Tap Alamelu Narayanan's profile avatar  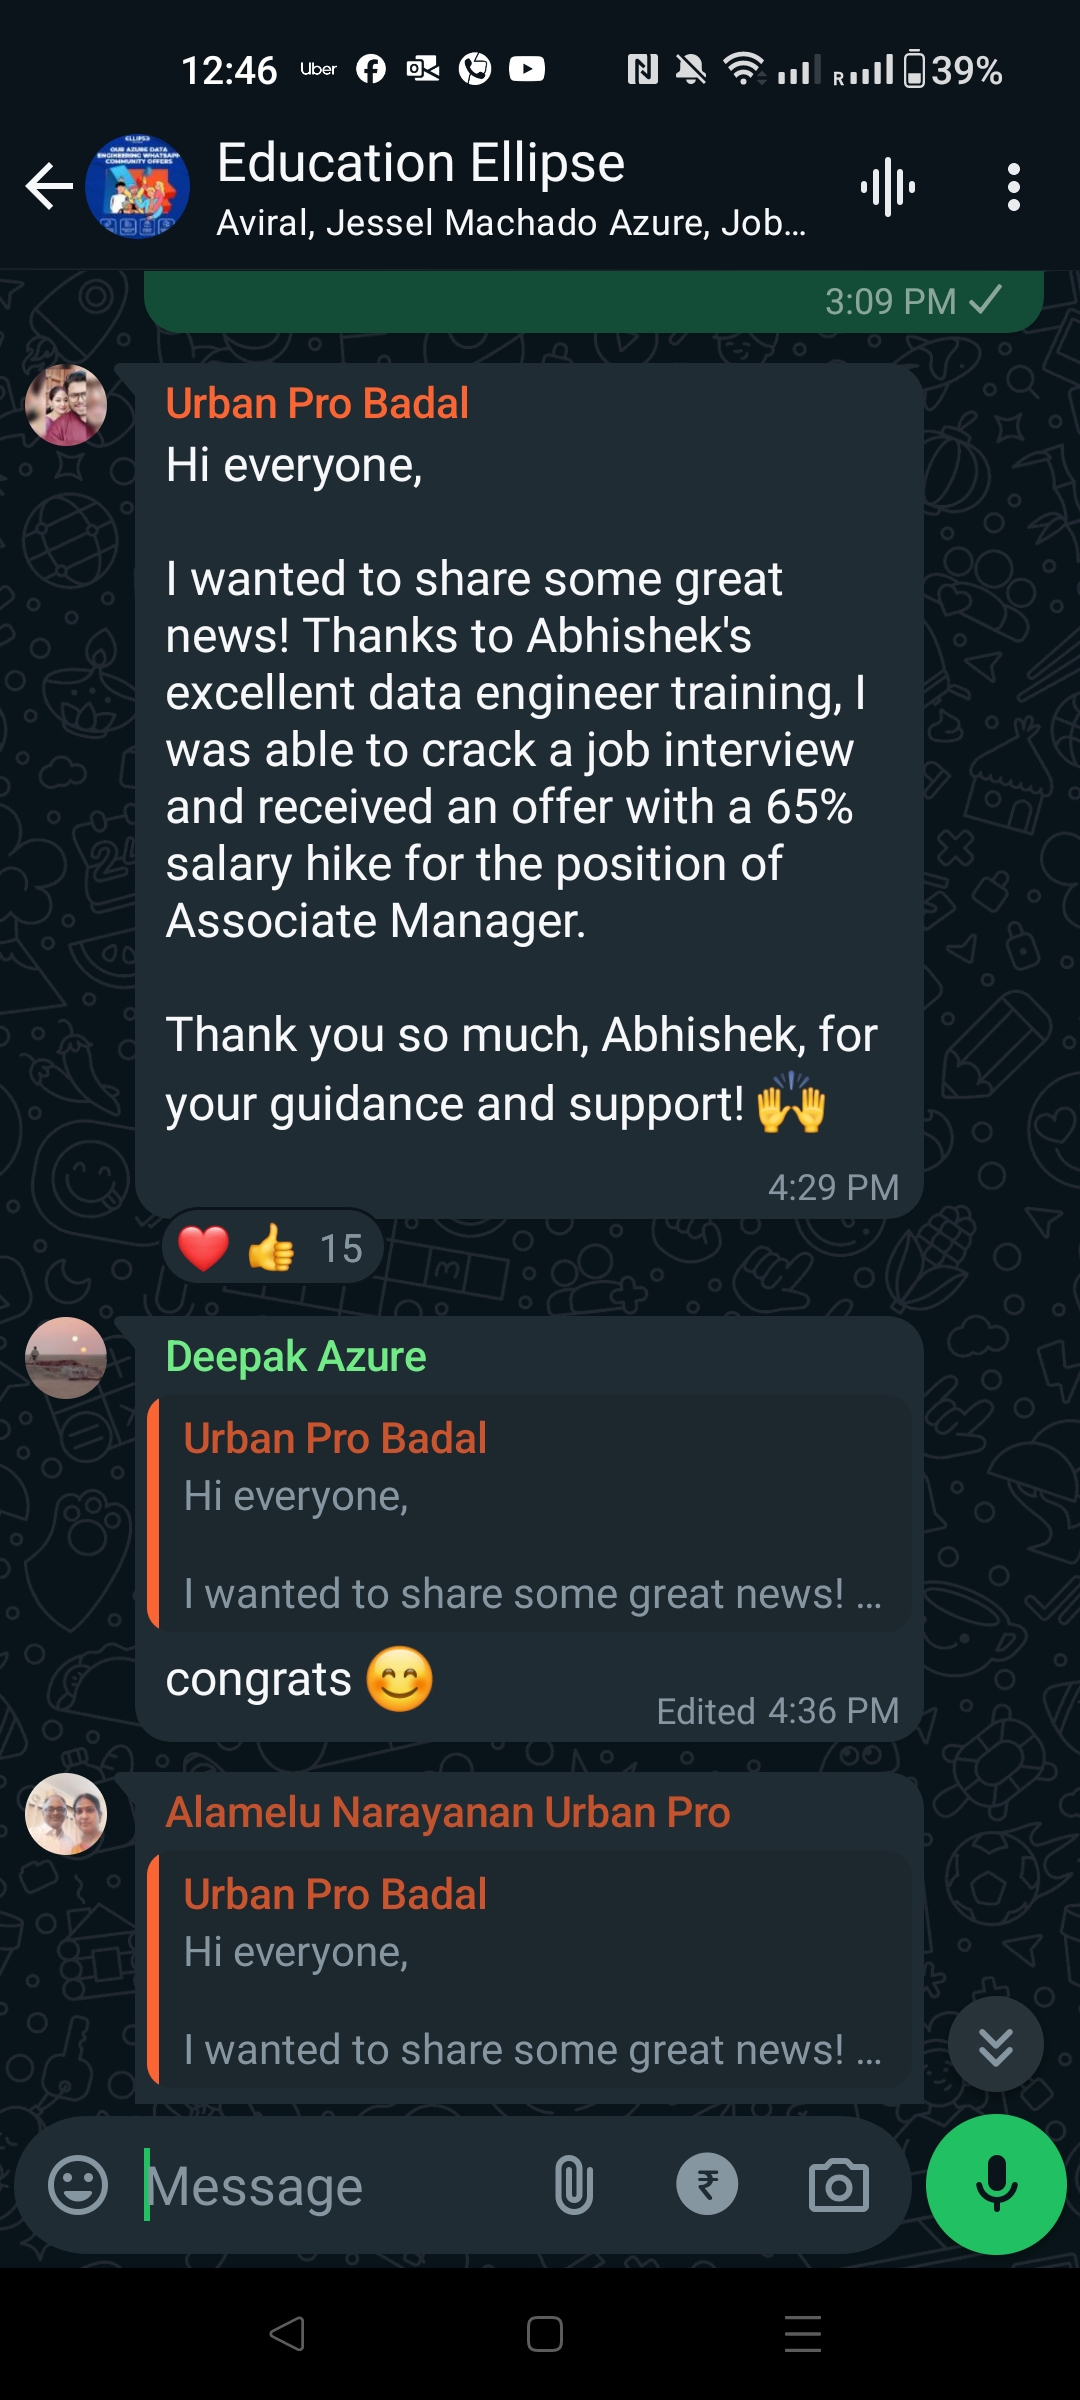pyautogui.click(x=66, y=1814)
